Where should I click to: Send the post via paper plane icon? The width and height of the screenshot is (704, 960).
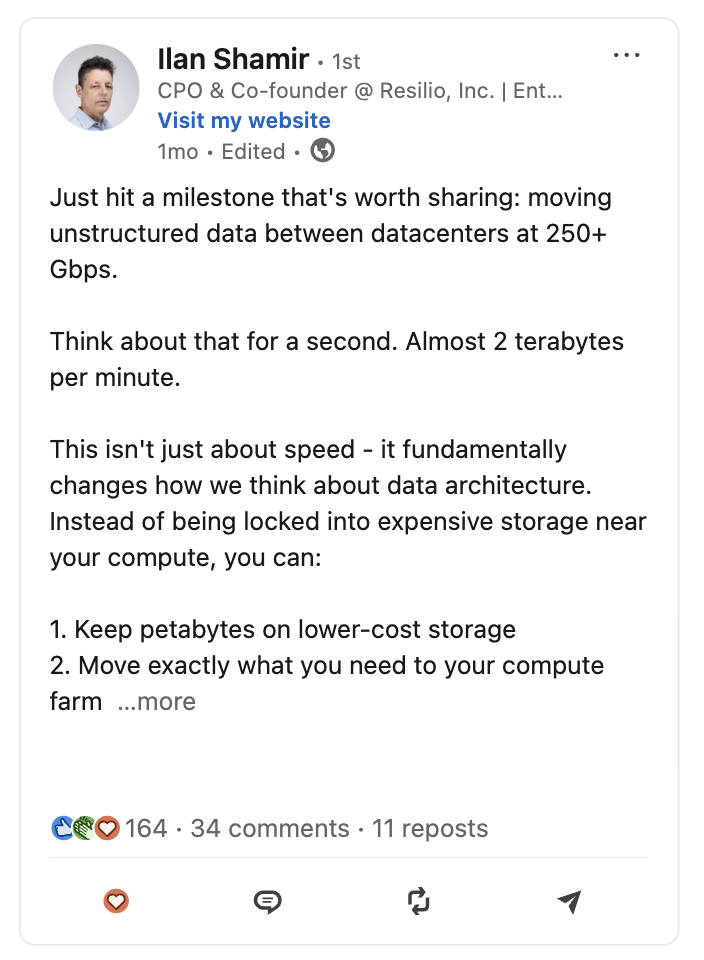pyautogui.click(x=569, y=901)
